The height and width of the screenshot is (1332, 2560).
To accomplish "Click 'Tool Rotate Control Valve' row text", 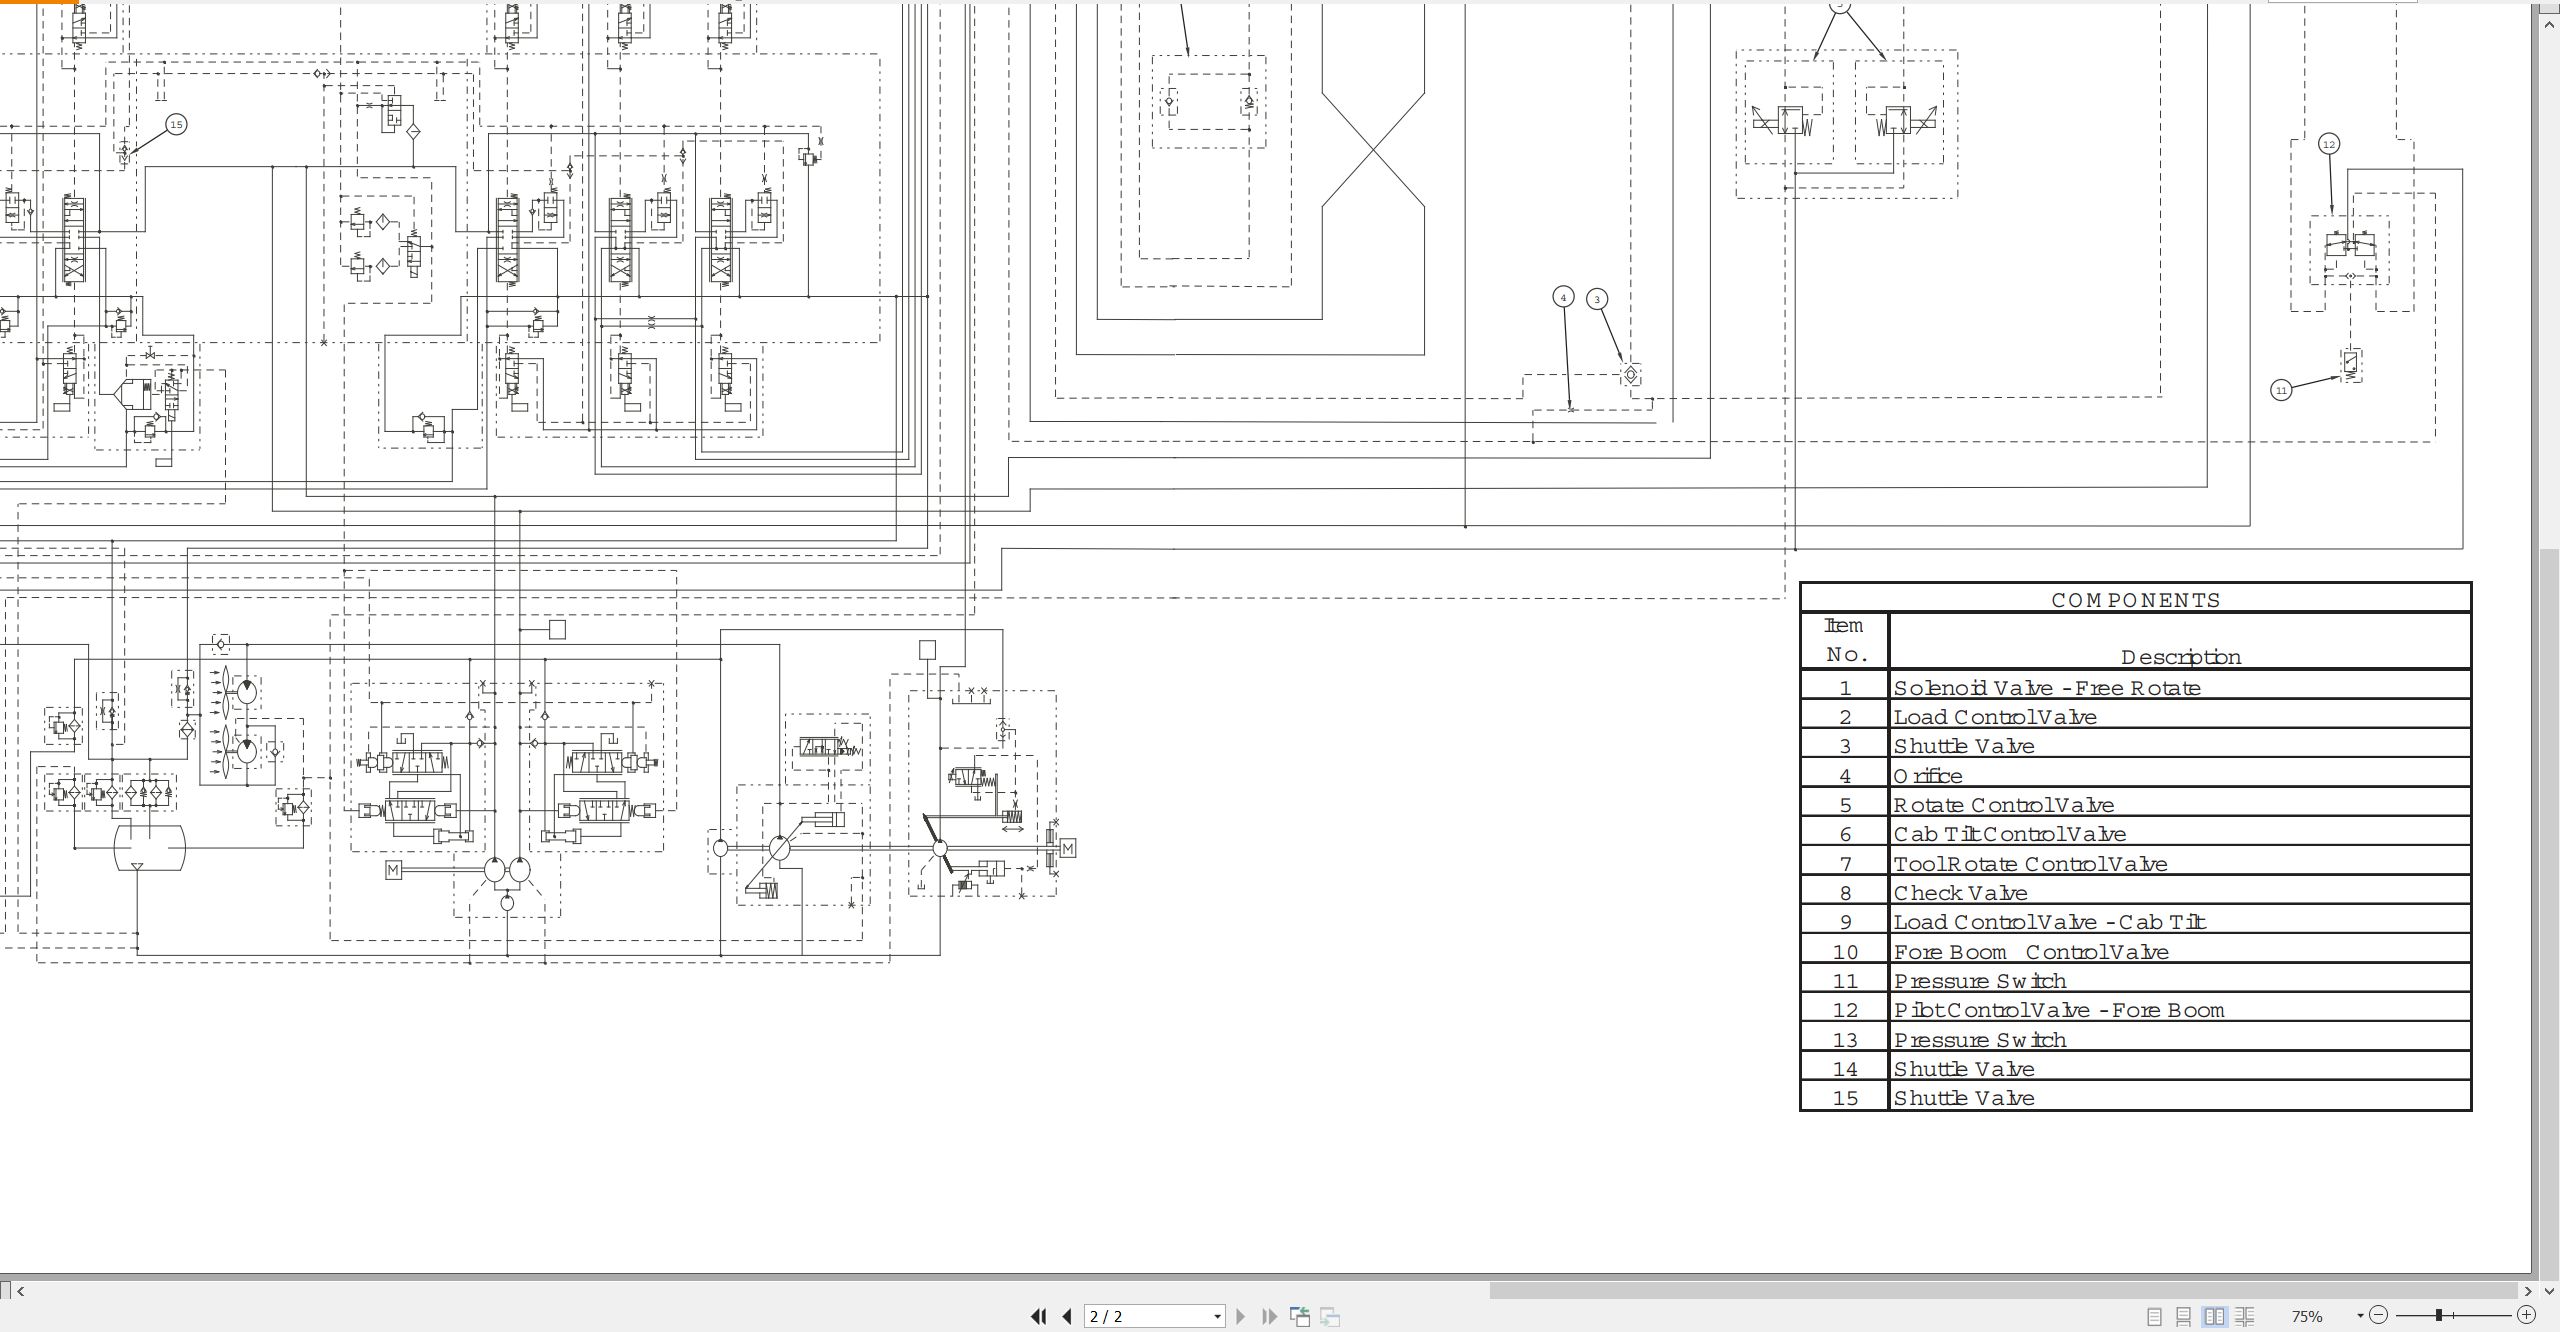I will (x=2030, y=864).
